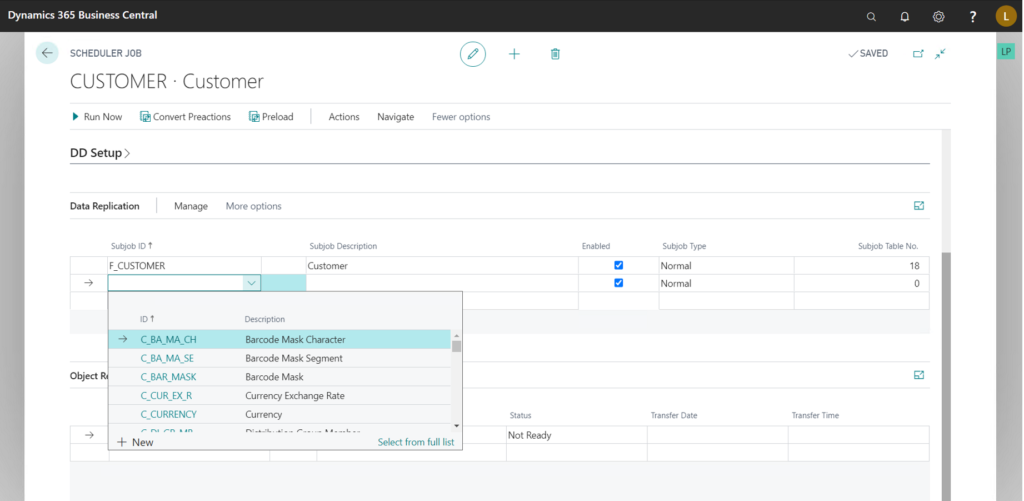
Task: Click the Enabled column header
Action: point(596,246)
